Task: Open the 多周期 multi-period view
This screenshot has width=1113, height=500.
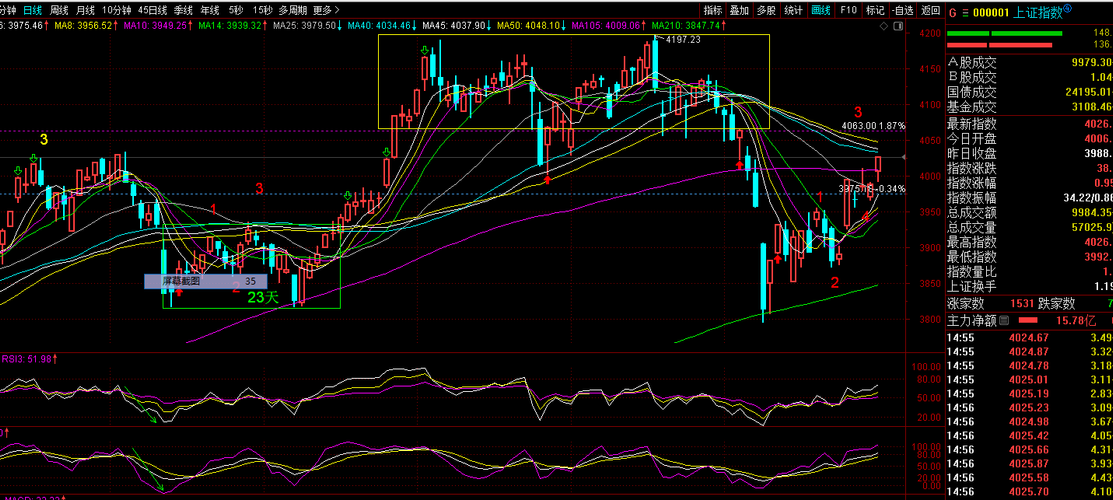Action: [293, 10]
